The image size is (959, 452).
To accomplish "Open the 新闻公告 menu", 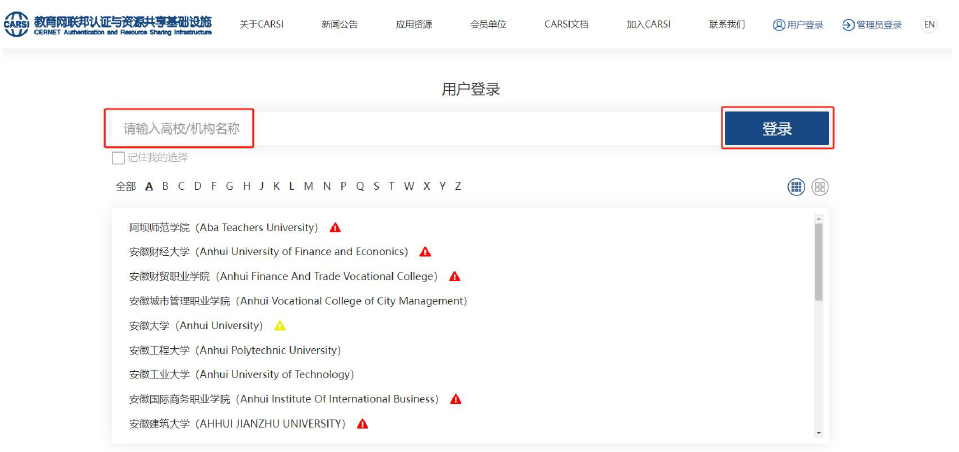I will [x=339, y=24].
